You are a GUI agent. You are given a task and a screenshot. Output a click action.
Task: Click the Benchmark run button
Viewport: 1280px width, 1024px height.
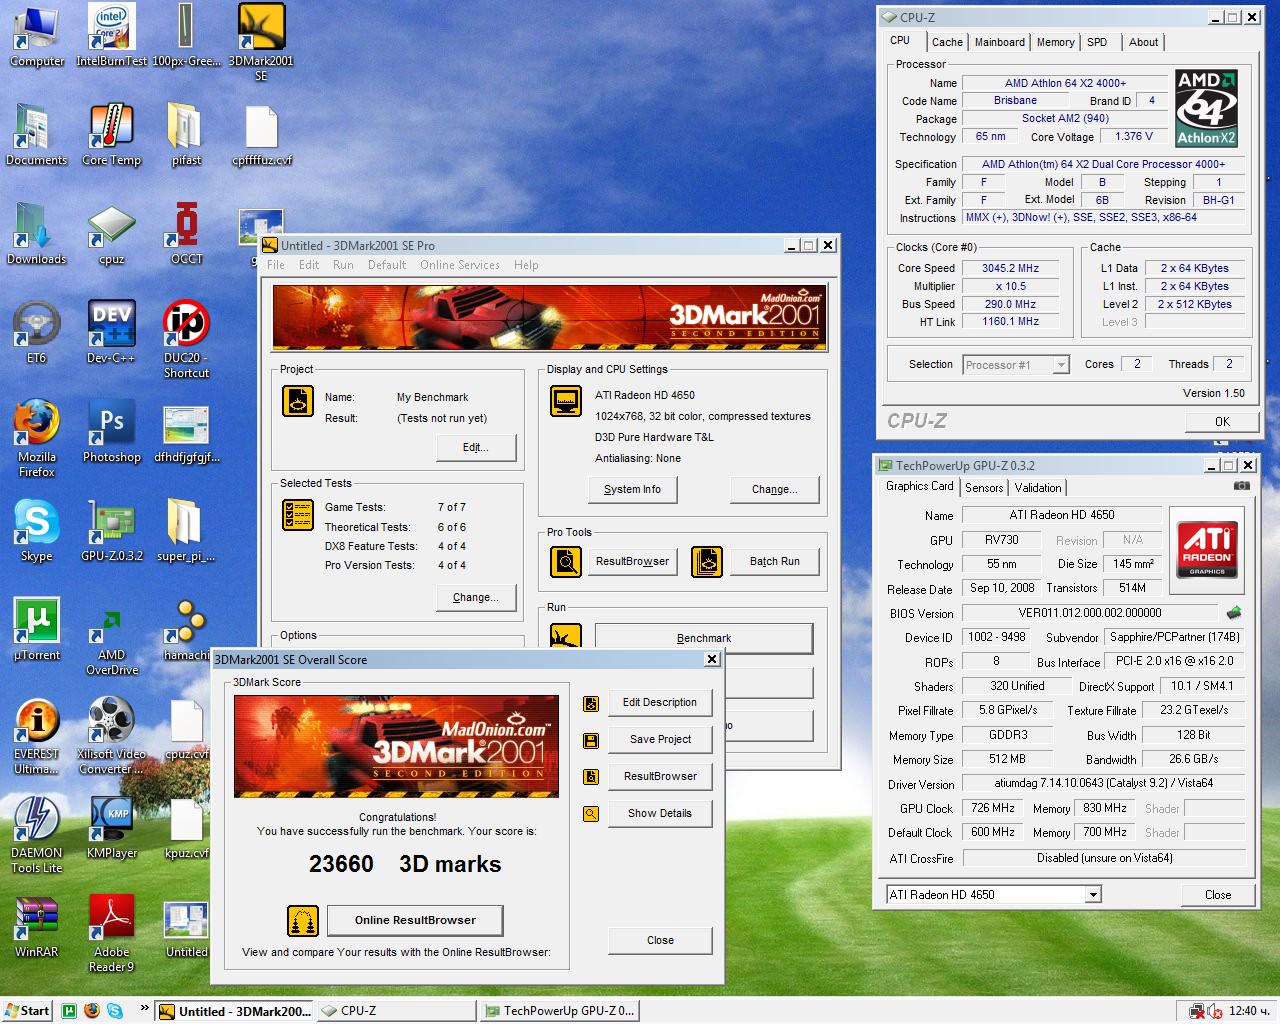pos(704,638)
